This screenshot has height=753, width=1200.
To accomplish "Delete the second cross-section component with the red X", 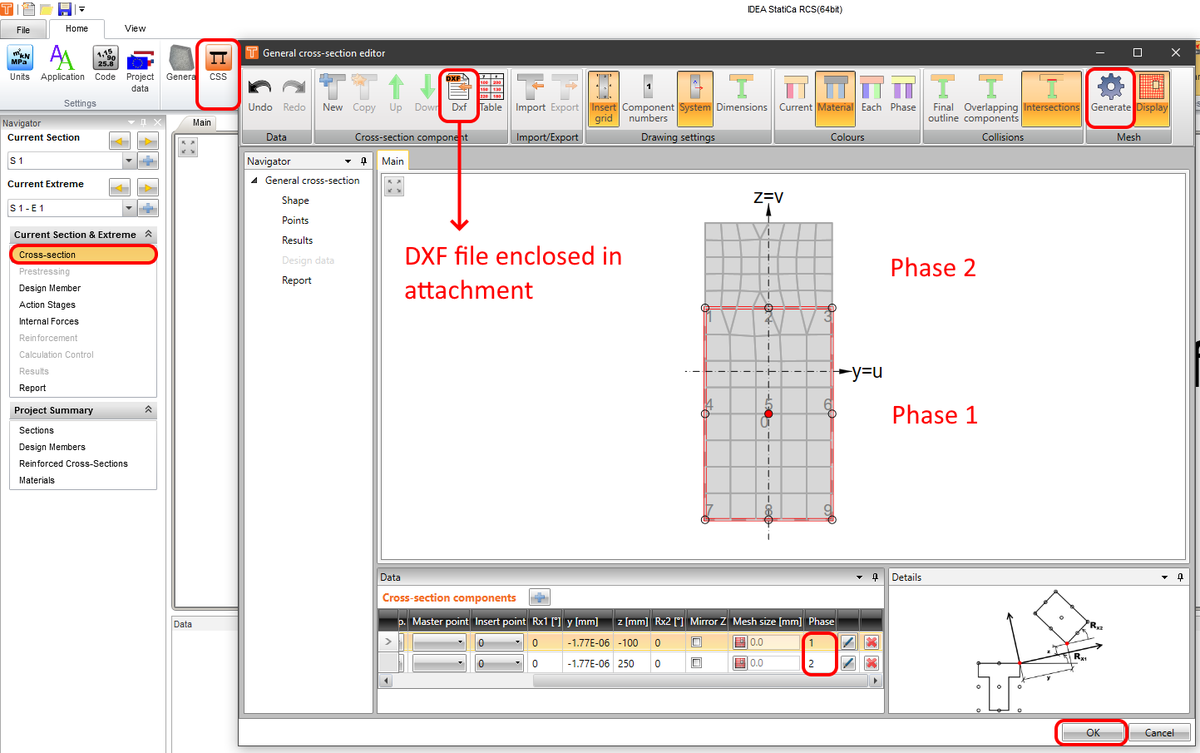I will click(871, 662).
